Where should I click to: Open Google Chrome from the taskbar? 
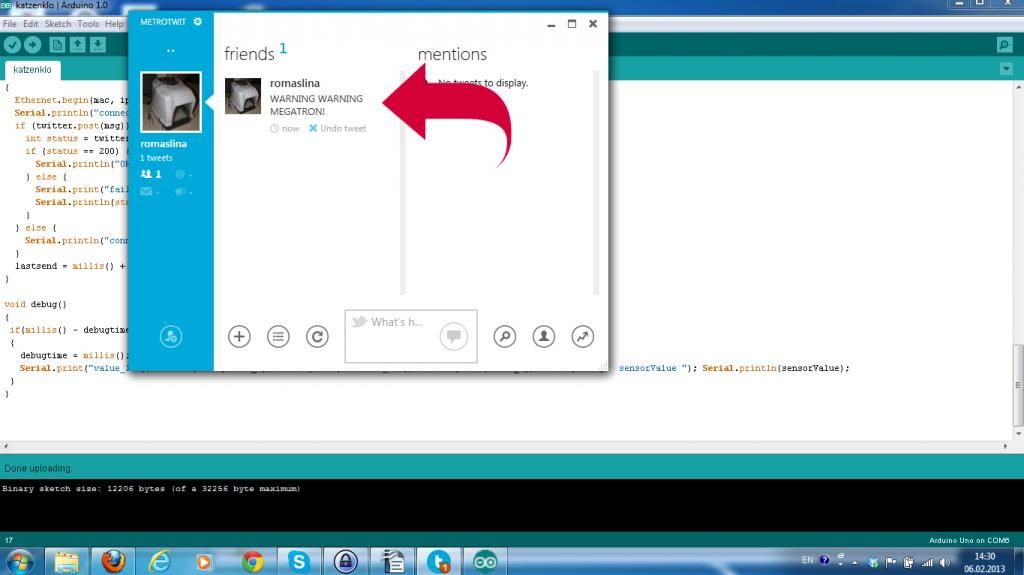[x=252, y=561]
